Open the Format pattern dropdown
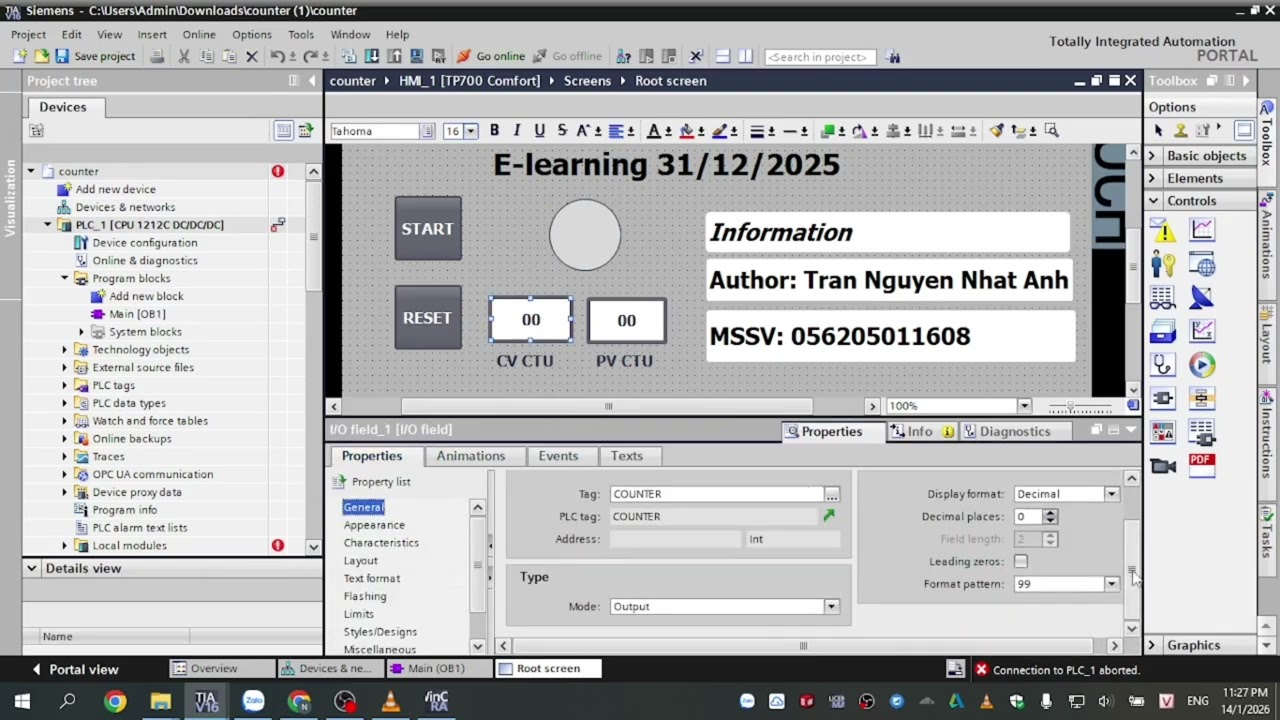 coord(1111,584)
